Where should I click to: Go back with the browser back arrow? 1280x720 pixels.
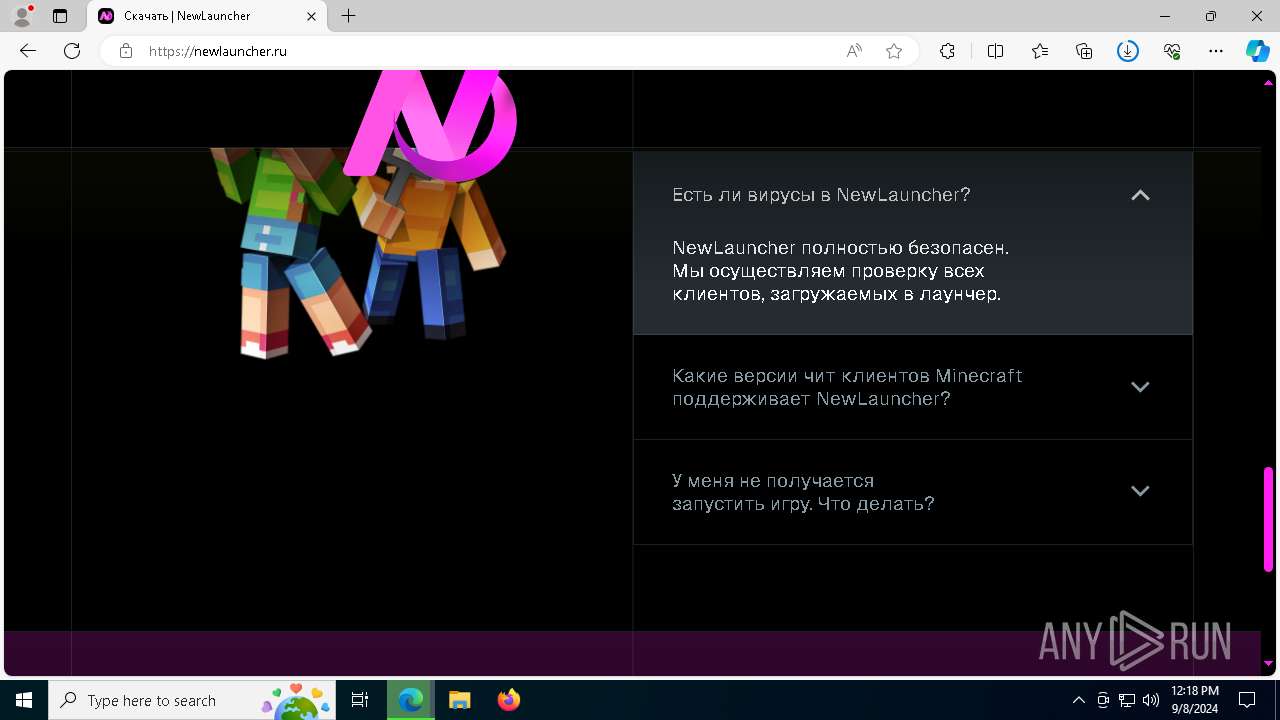click(x=28, y=51)
